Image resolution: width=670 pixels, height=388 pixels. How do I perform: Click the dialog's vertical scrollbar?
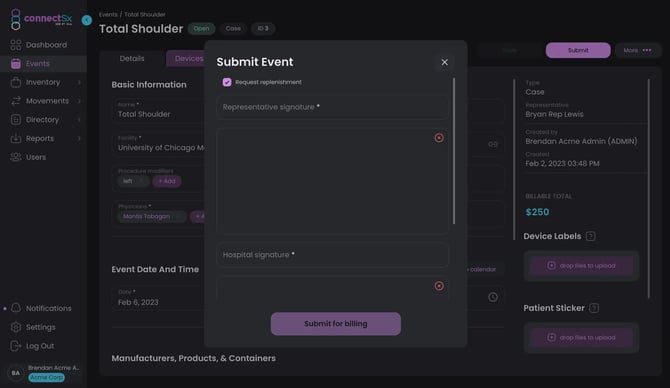(x=454, y=151)
